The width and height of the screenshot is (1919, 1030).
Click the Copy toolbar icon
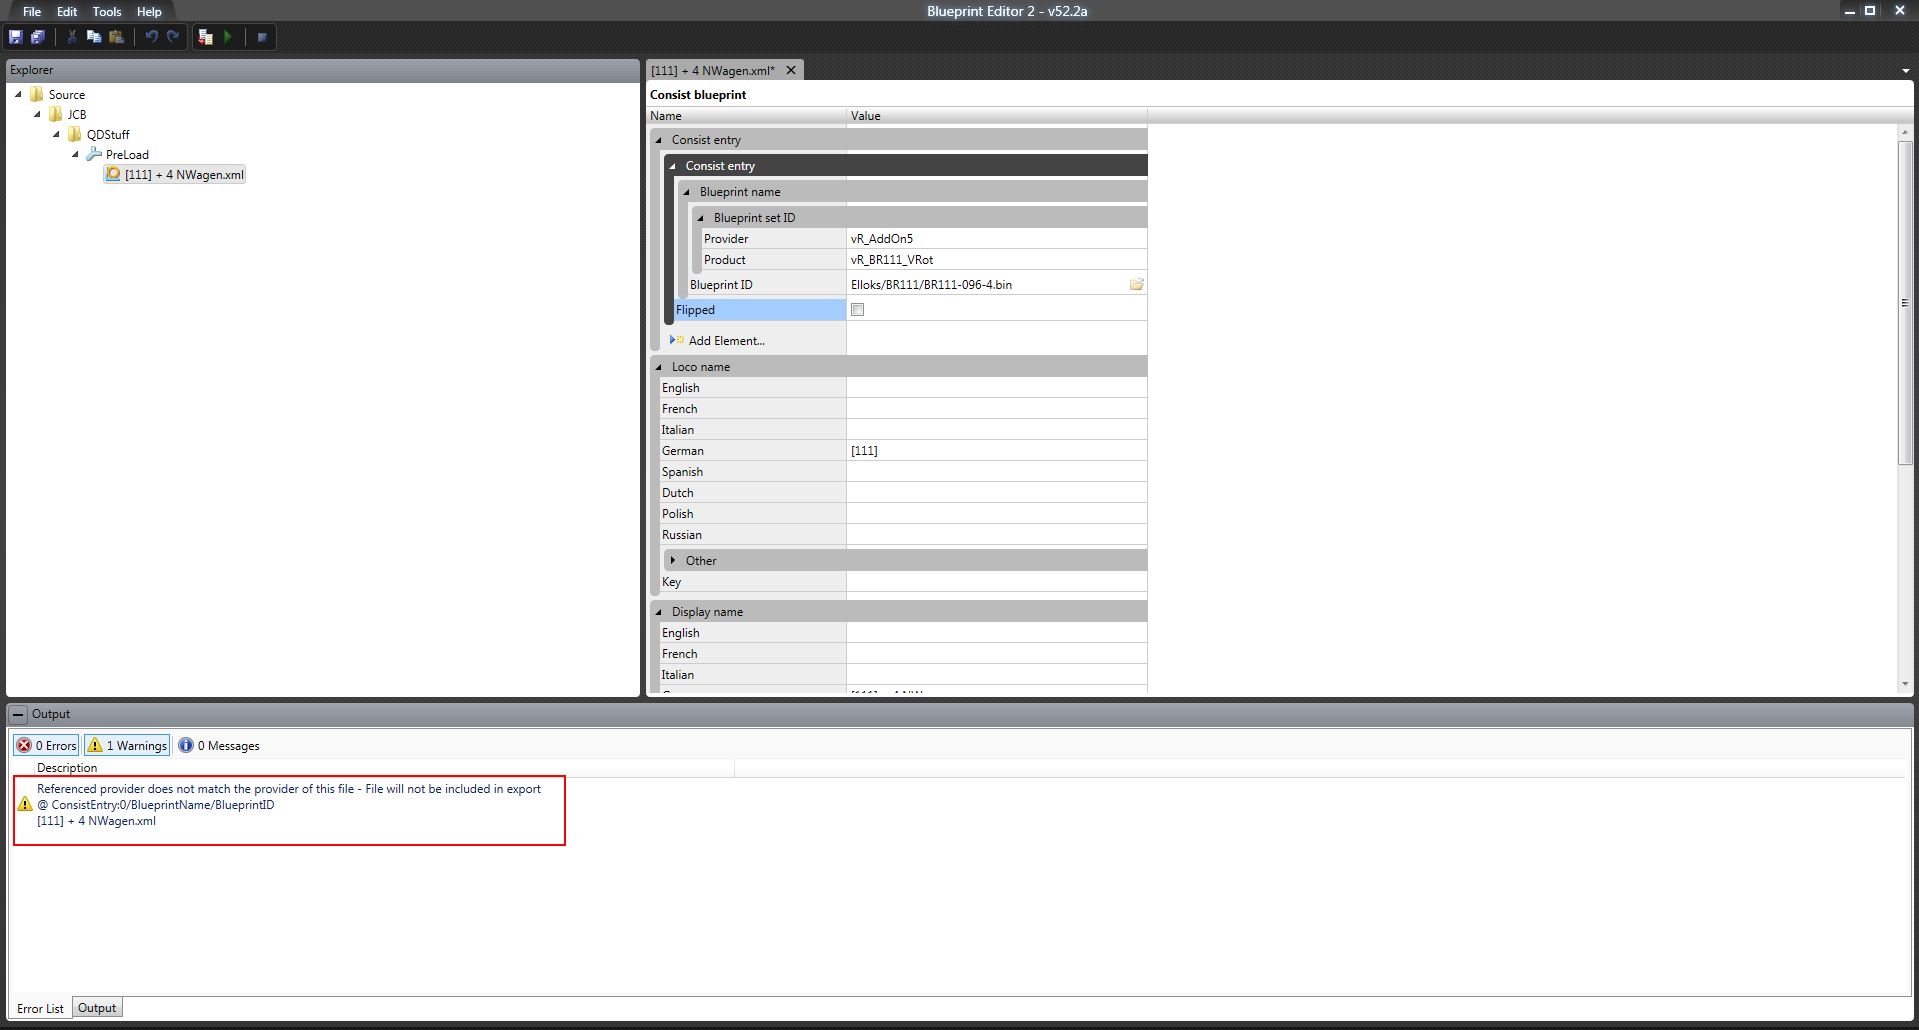click(x=94, y=37)
